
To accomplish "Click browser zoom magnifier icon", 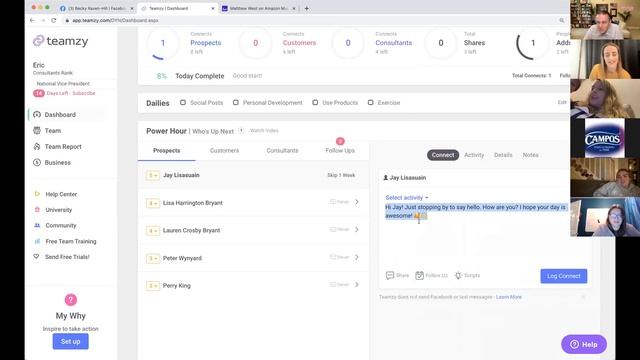I will pos(562,20).
